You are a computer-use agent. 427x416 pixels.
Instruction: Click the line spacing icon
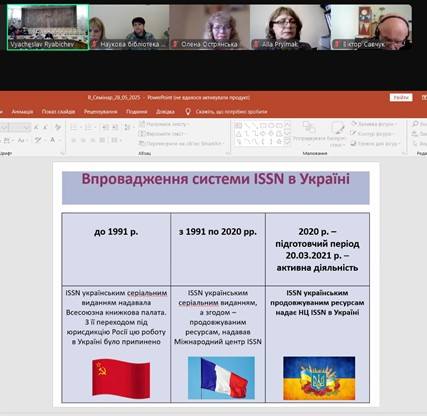[127, 127]
